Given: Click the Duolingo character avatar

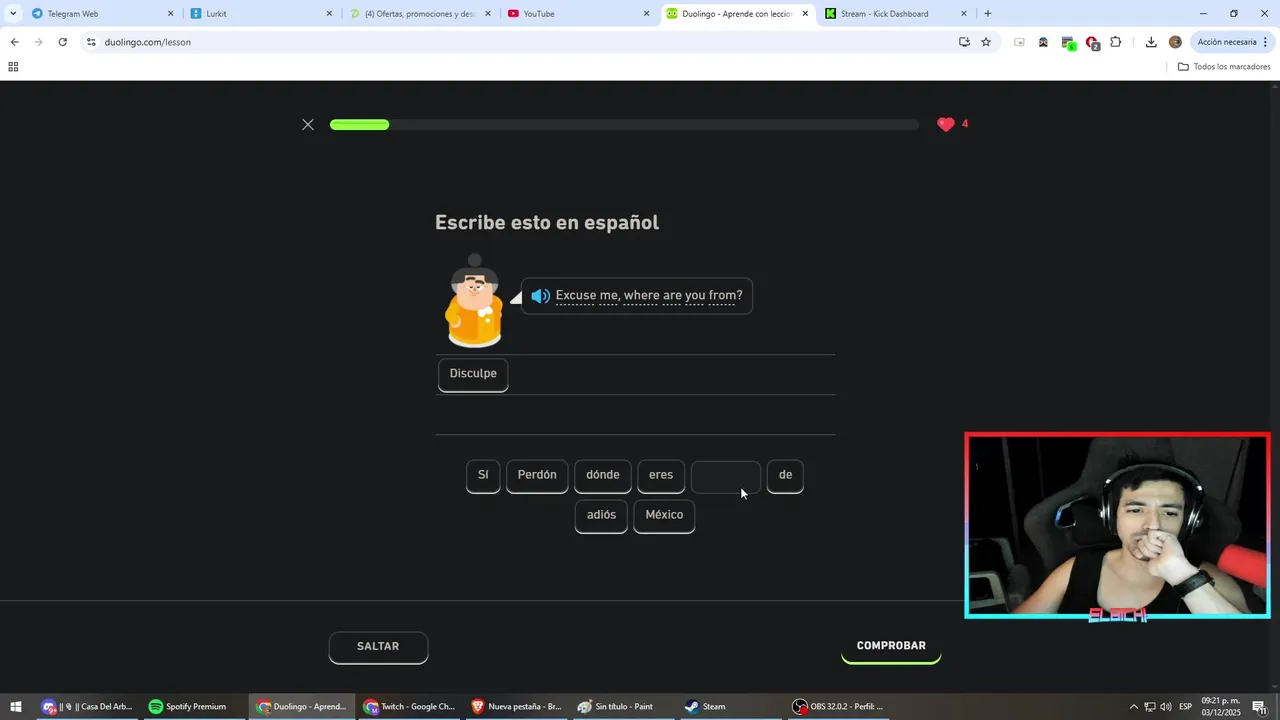Looking at the screenshot, I should [474, 301].
